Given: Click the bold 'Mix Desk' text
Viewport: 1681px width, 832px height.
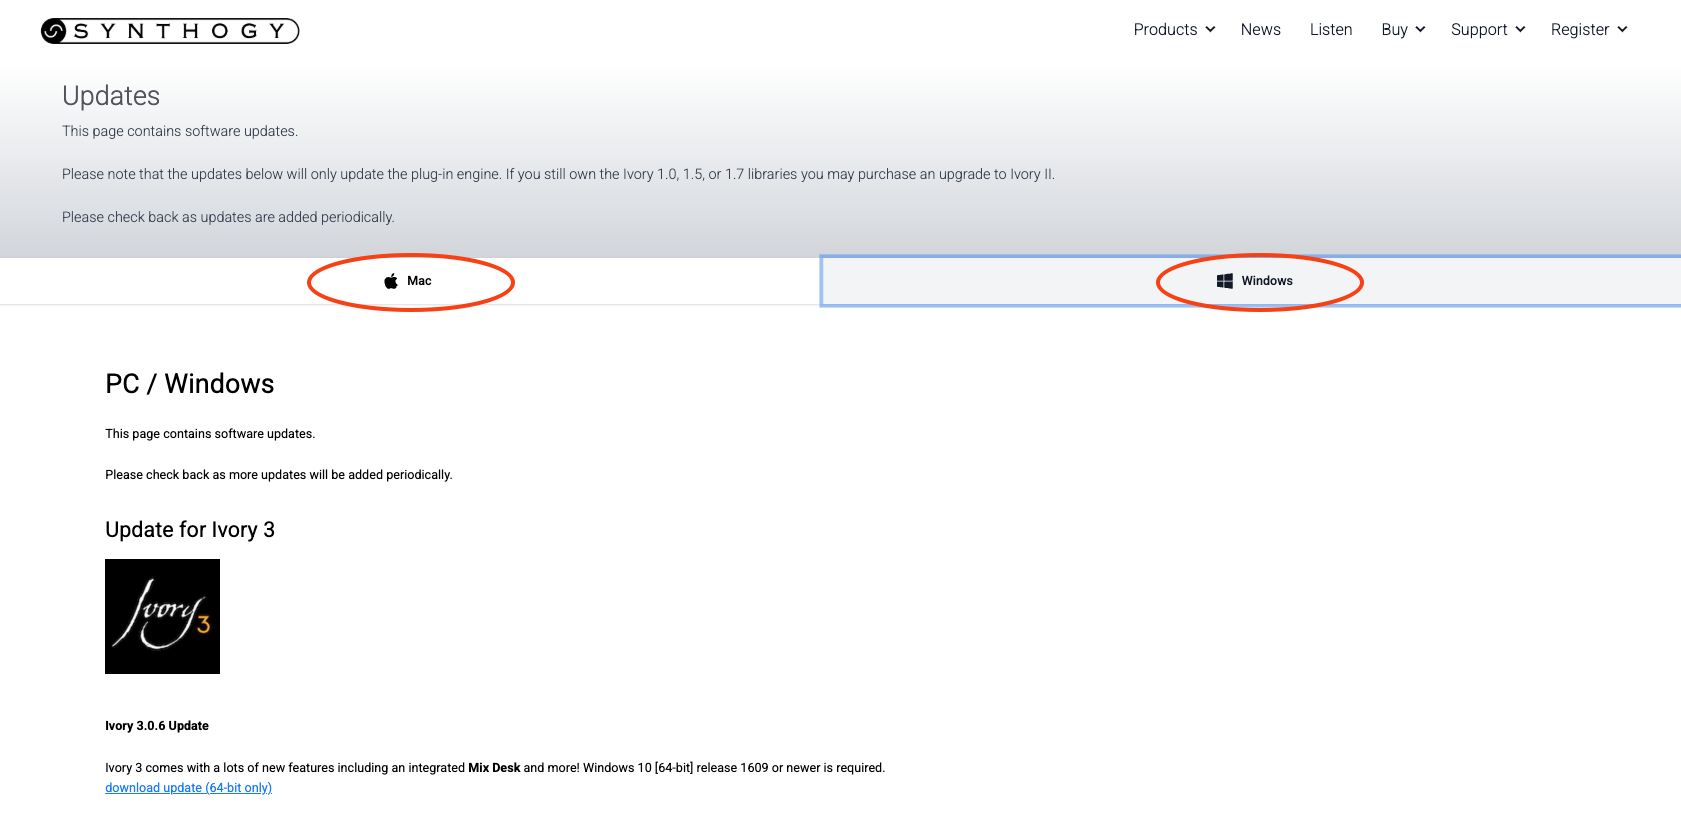Looking at the screenshot, I should tap(494, 768).
